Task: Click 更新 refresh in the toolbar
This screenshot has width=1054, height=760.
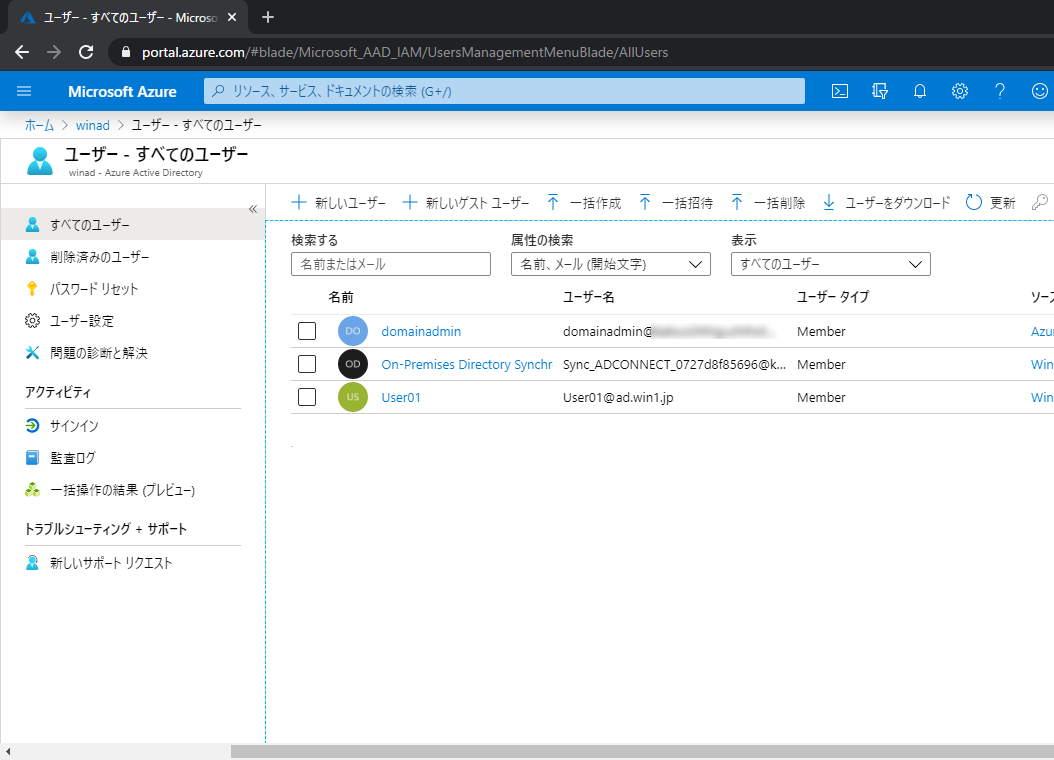Action: coord(990,203)
